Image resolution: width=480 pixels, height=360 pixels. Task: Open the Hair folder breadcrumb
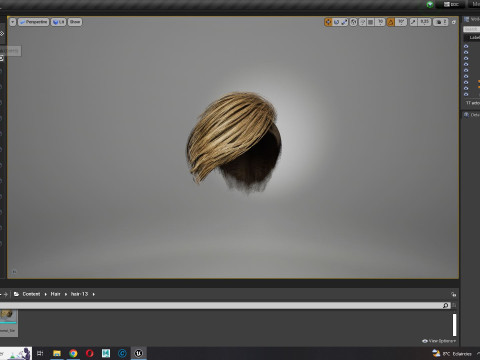[55, 294]
